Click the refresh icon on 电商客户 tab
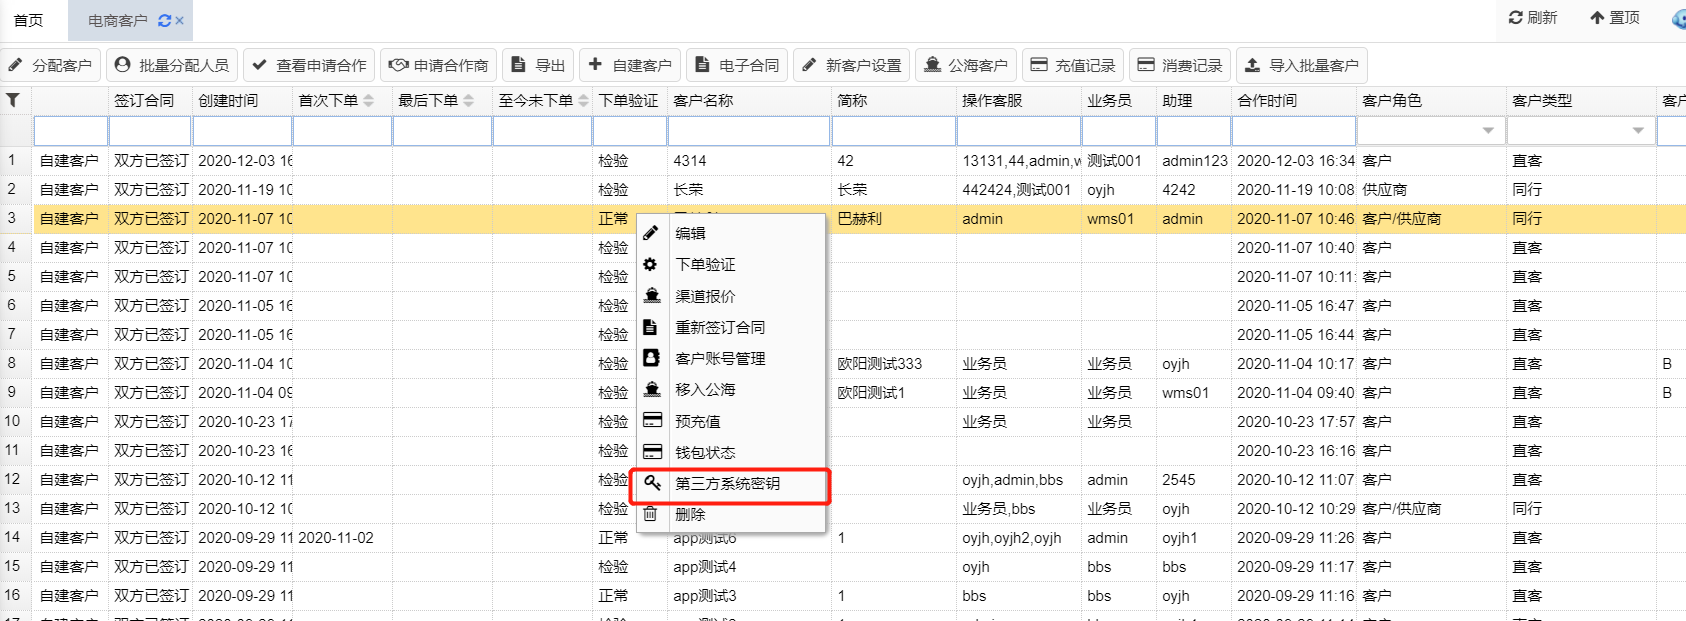Screen dimensions: 1686x621 click(164, 20)
